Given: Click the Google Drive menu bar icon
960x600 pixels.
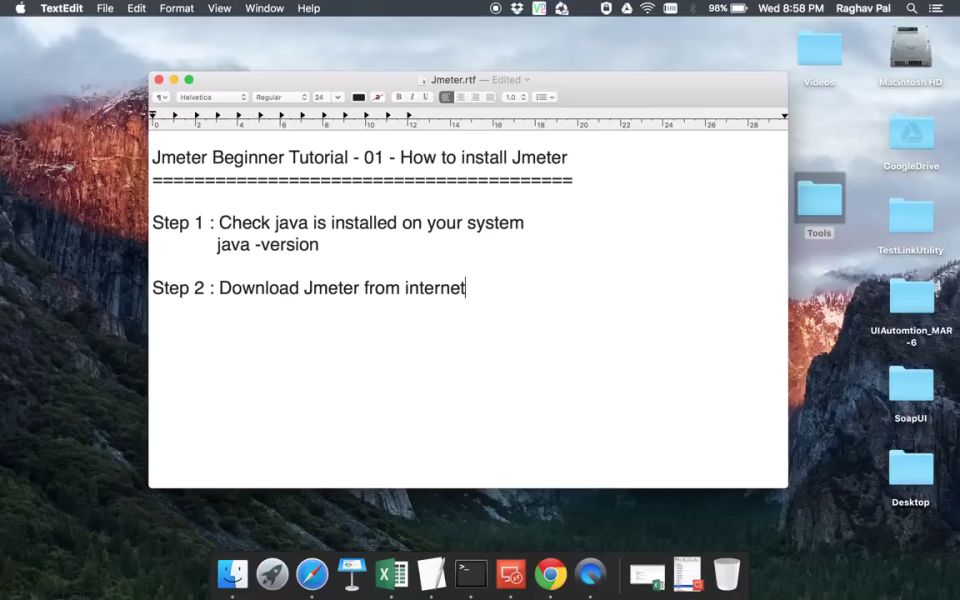Looking at the screenshot, I should click(626, 8).
